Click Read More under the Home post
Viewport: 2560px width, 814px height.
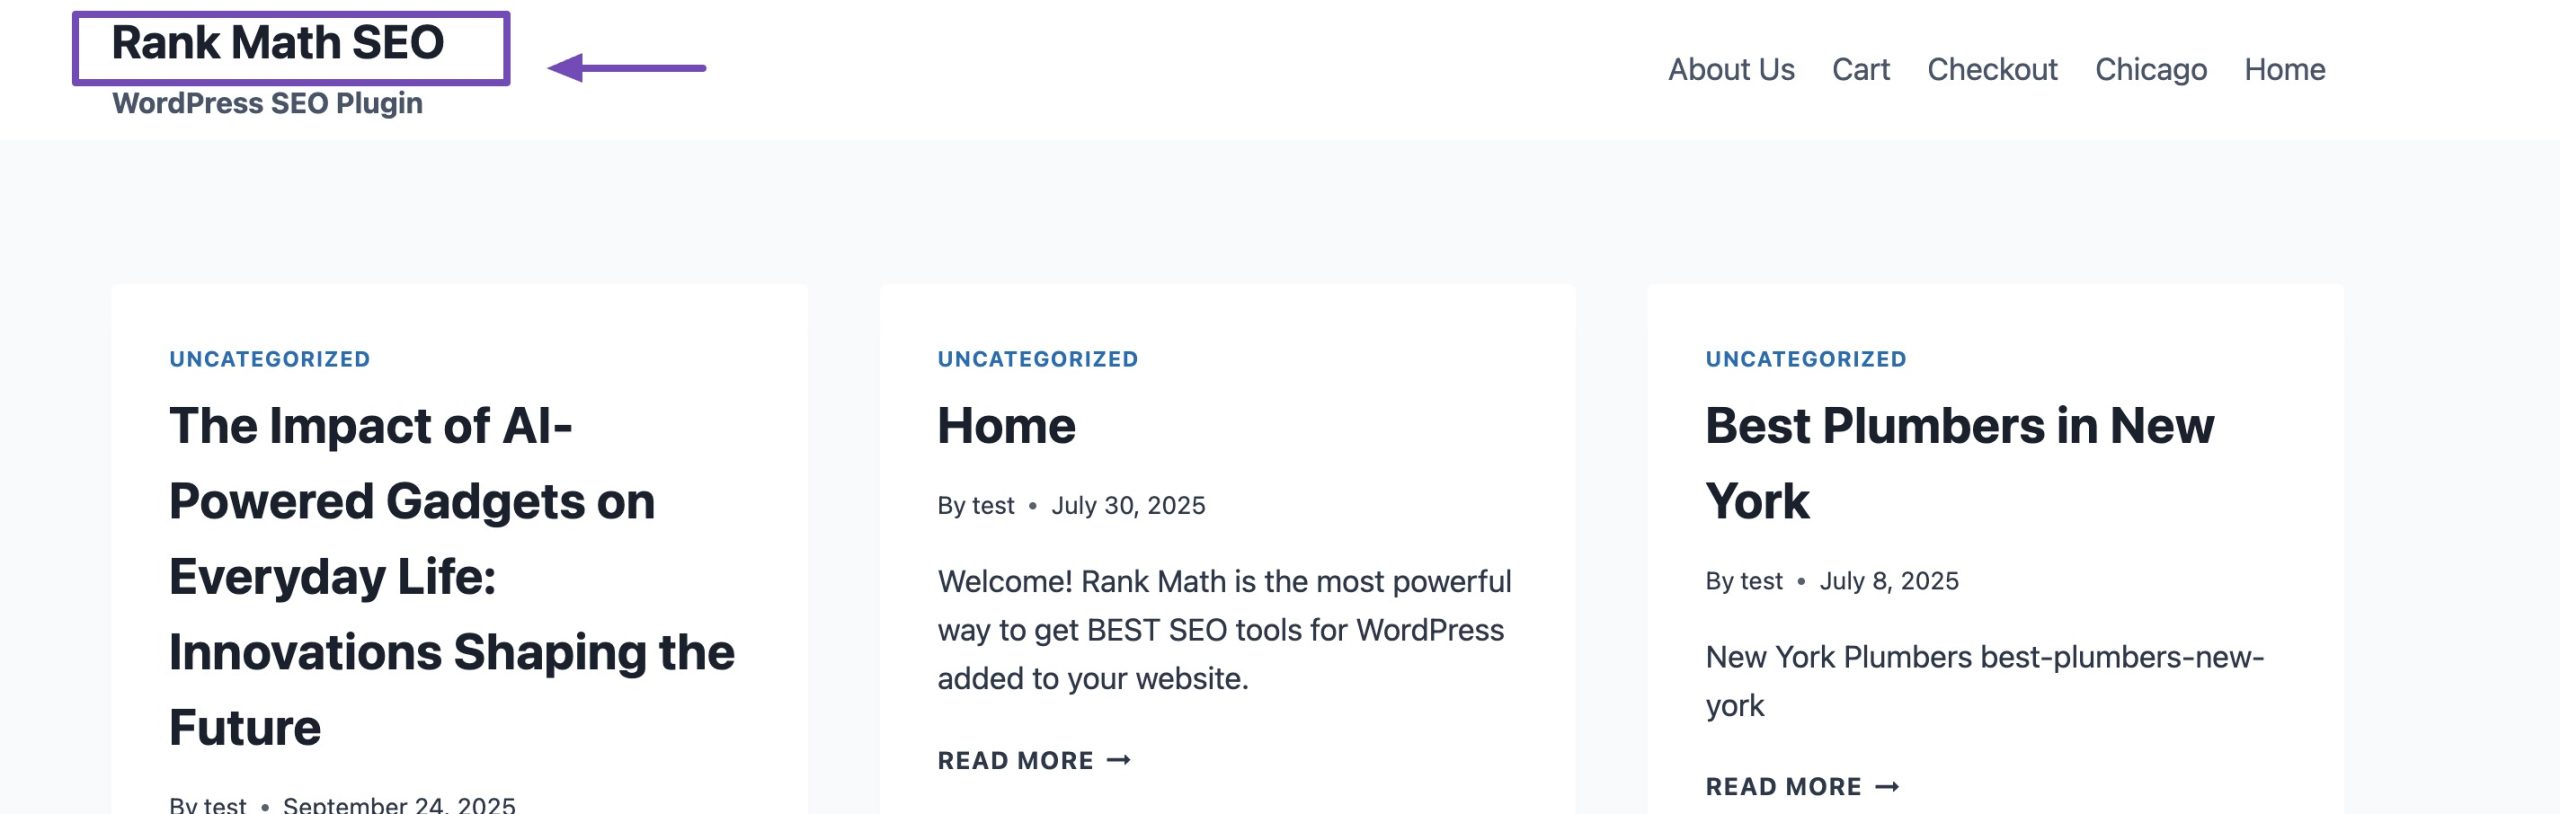(1015, 761)
